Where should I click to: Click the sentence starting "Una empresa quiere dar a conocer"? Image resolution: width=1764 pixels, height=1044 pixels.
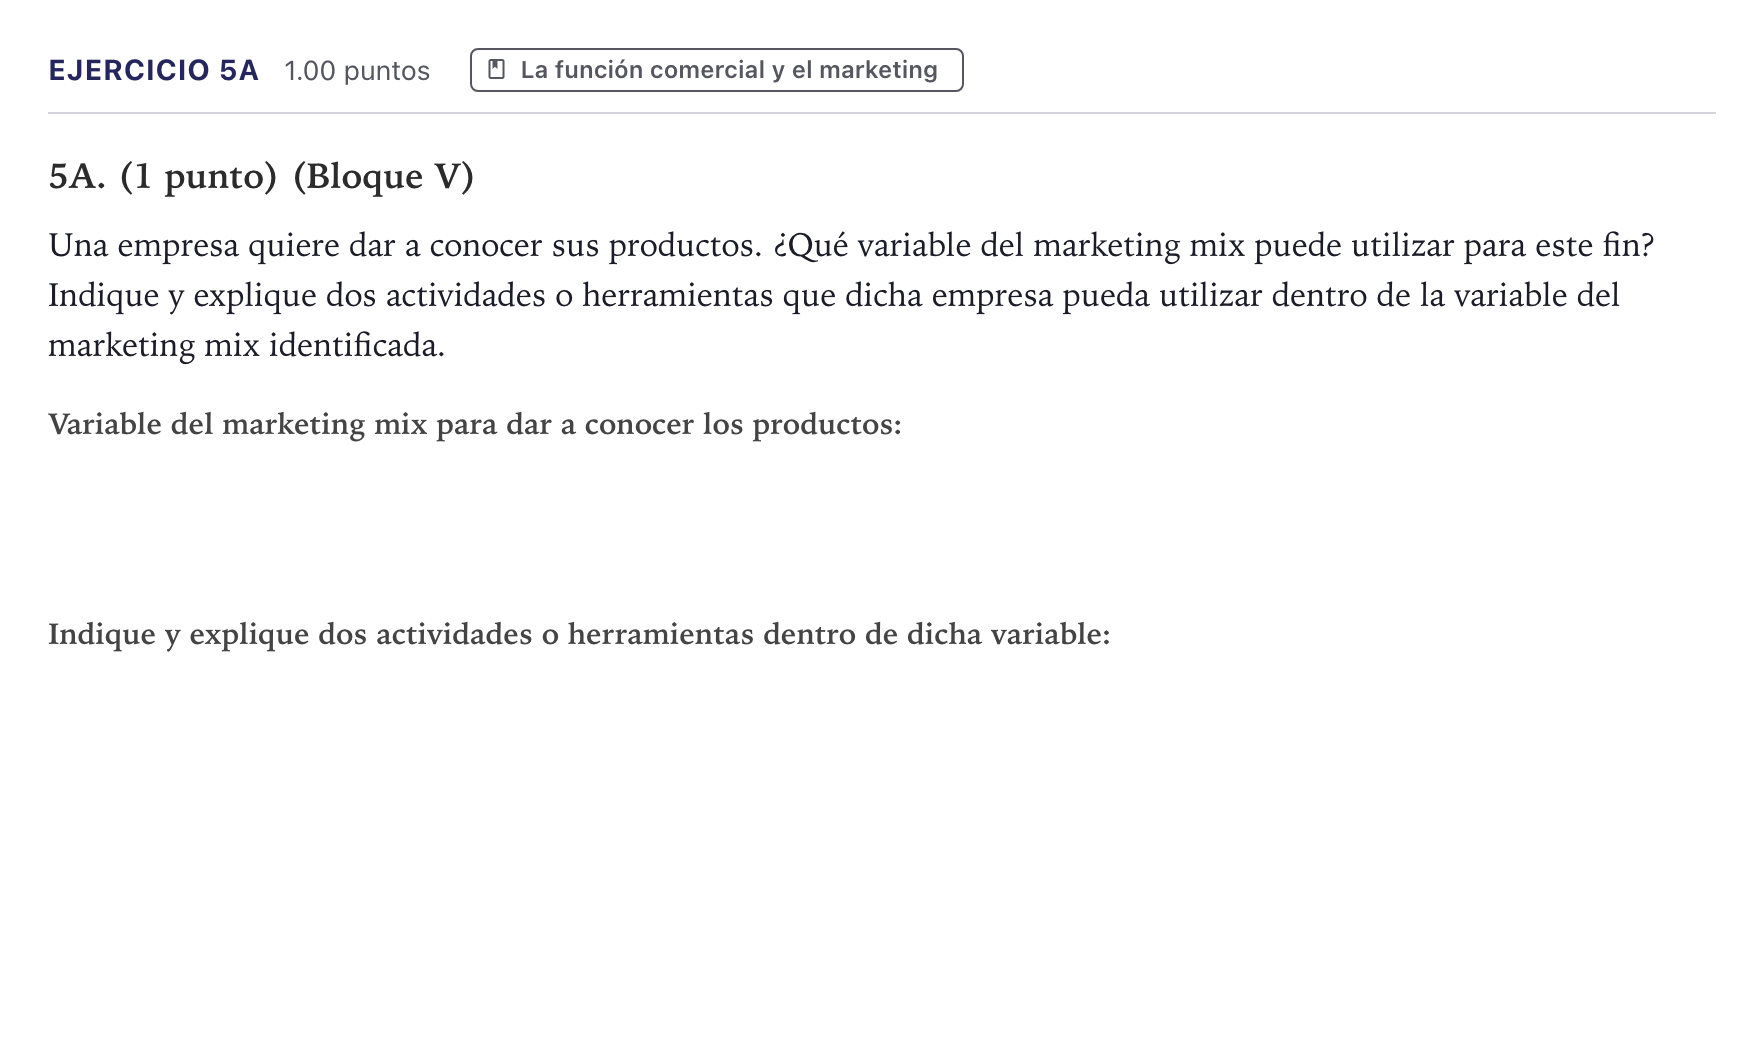[x=851, y=246]
